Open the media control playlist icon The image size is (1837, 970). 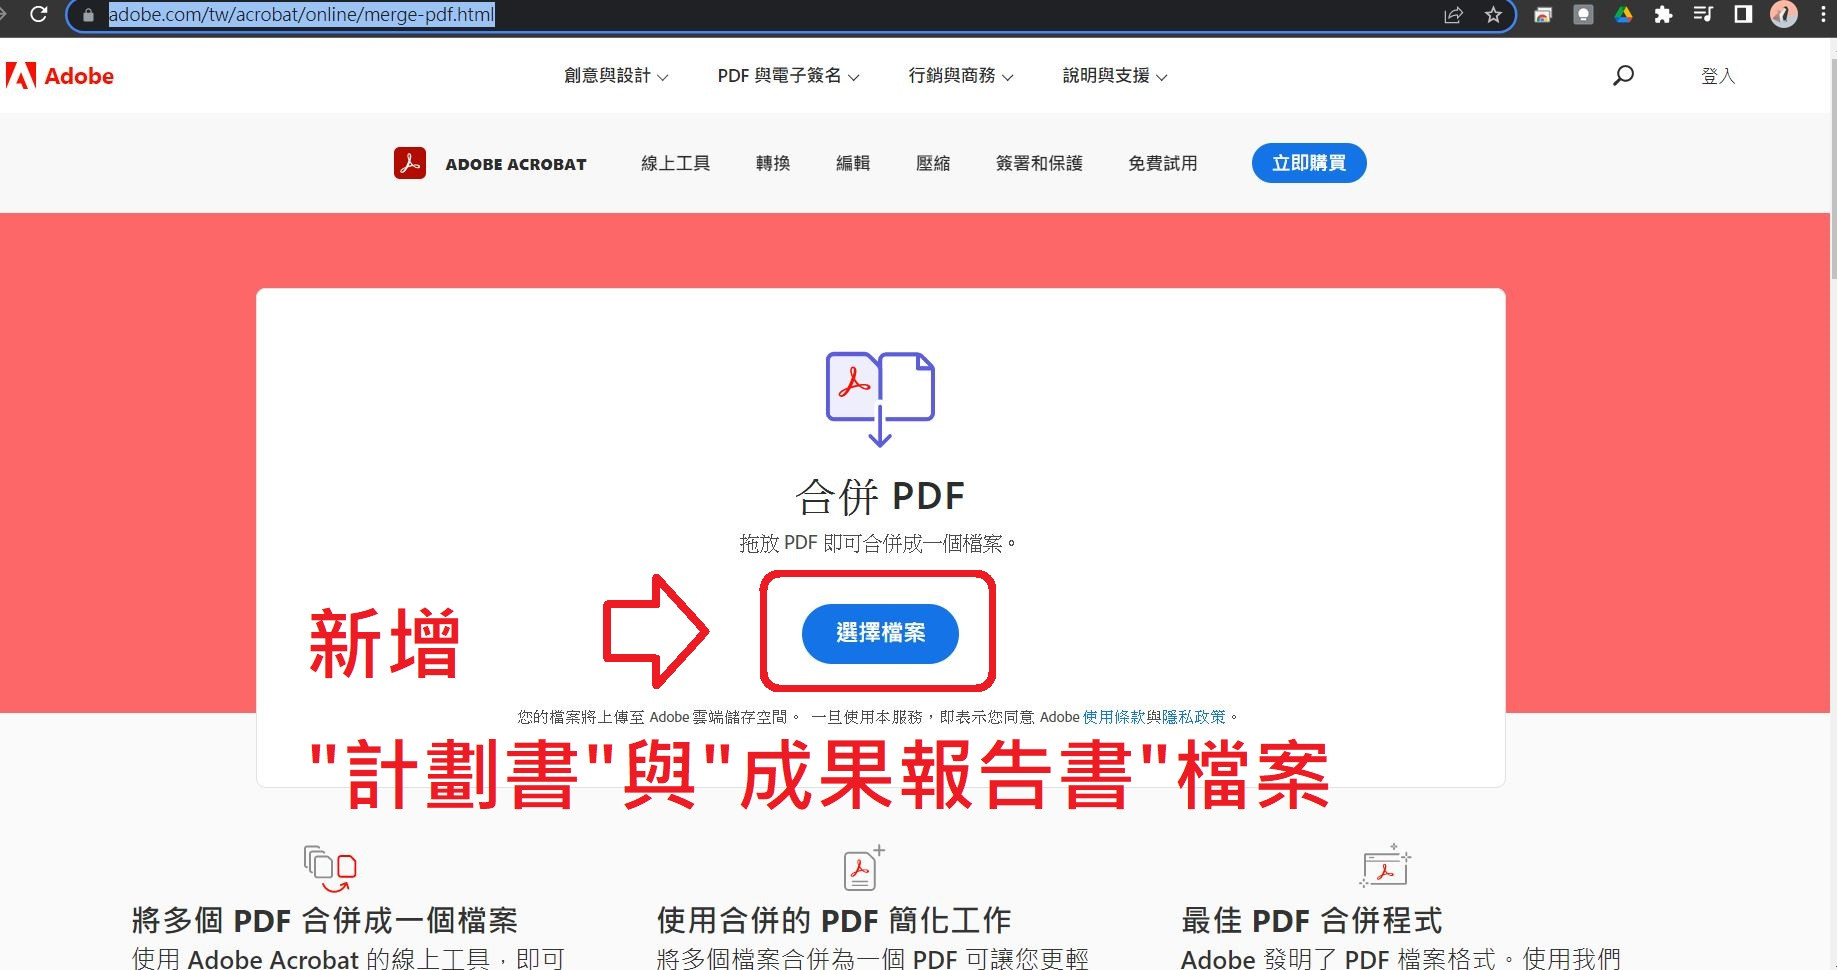pyautogui.click(x=1703, y=14)
